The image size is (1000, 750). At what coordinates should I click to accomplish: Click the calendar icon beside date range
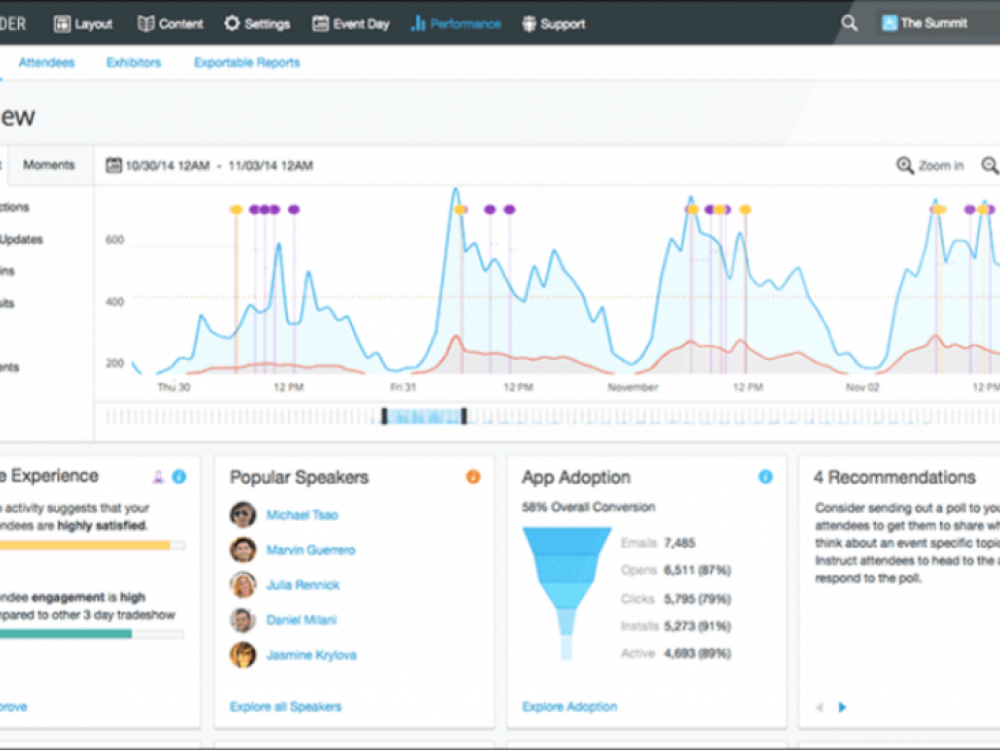coord(114,165)
